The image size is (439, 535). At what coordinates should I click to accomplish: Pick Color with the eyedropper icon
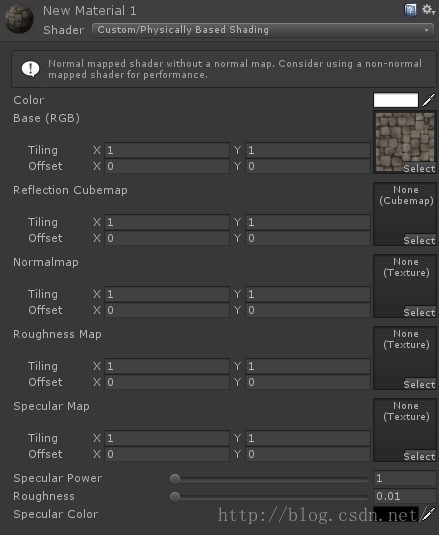click(x=429, y=100)
